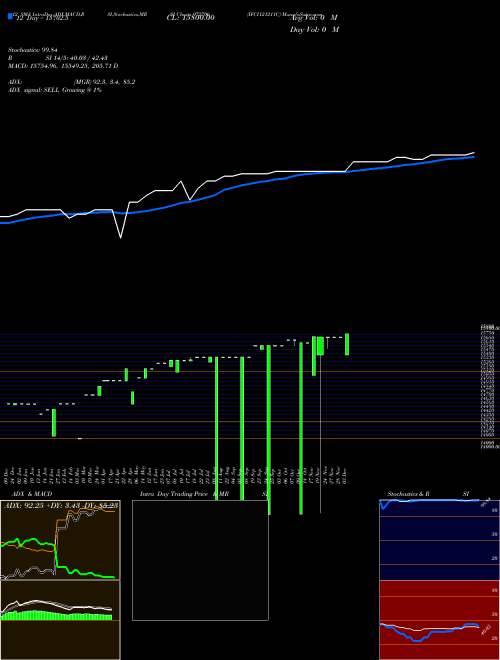
Task: Click the blue 12 Day SMA legend square
Action: click(x=11, y=16)
